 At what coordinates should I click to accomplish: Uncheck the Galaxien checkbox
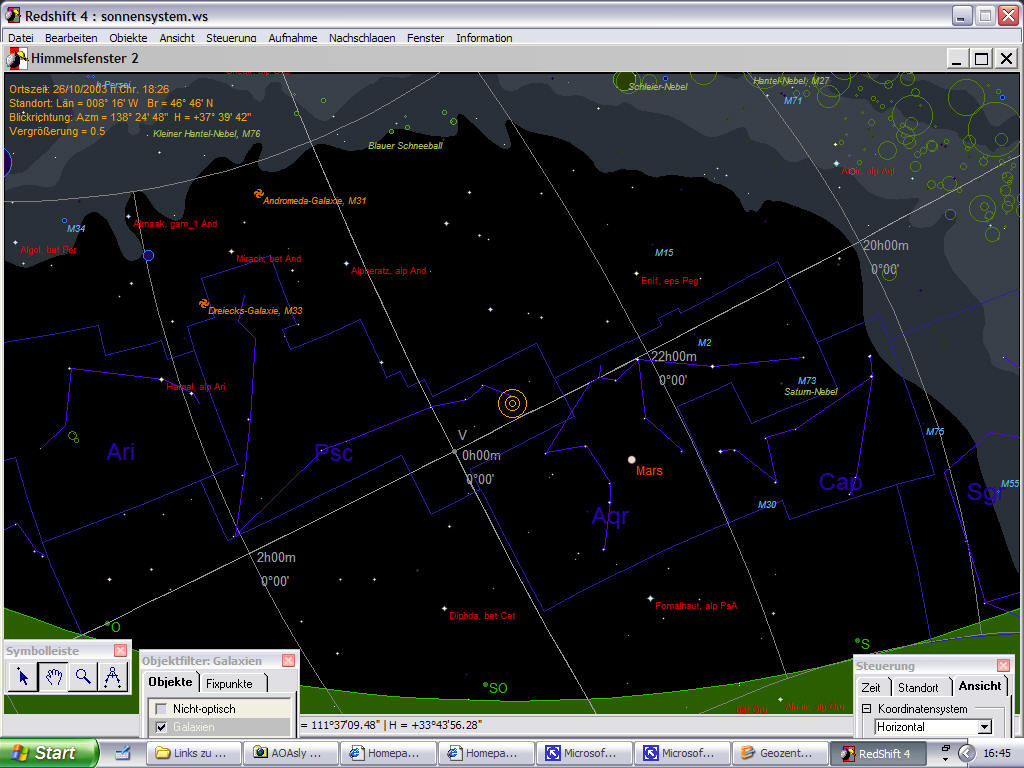tap(161, 727)
